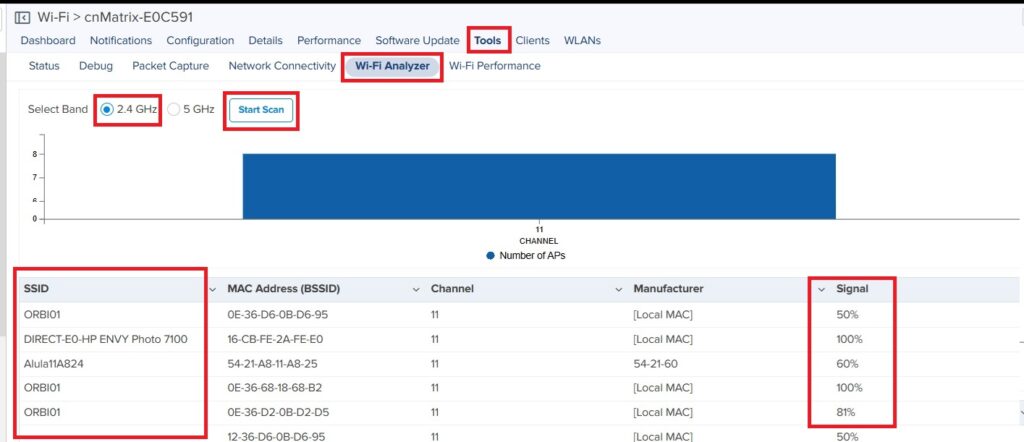Select the DIRECT-E0-HP ENVY Photo 7100 row
This screenshot has height=442, width=1024.
pyautogui.click(x=105, y=339)
